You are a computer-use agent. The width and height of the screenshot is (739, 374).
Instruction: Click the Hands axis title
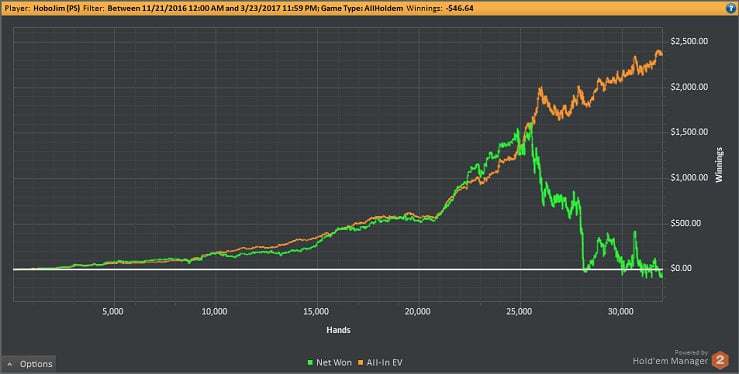tap(338, 330)
